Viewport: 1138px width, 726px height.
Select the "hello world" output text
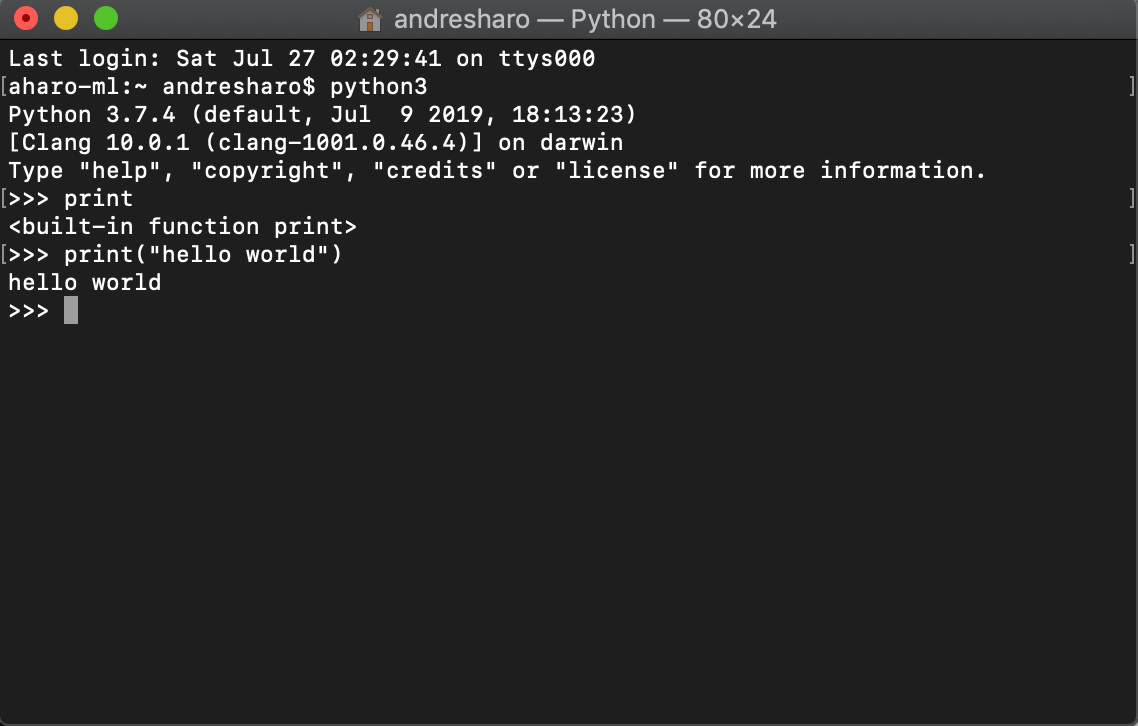[x=84, y=282]
